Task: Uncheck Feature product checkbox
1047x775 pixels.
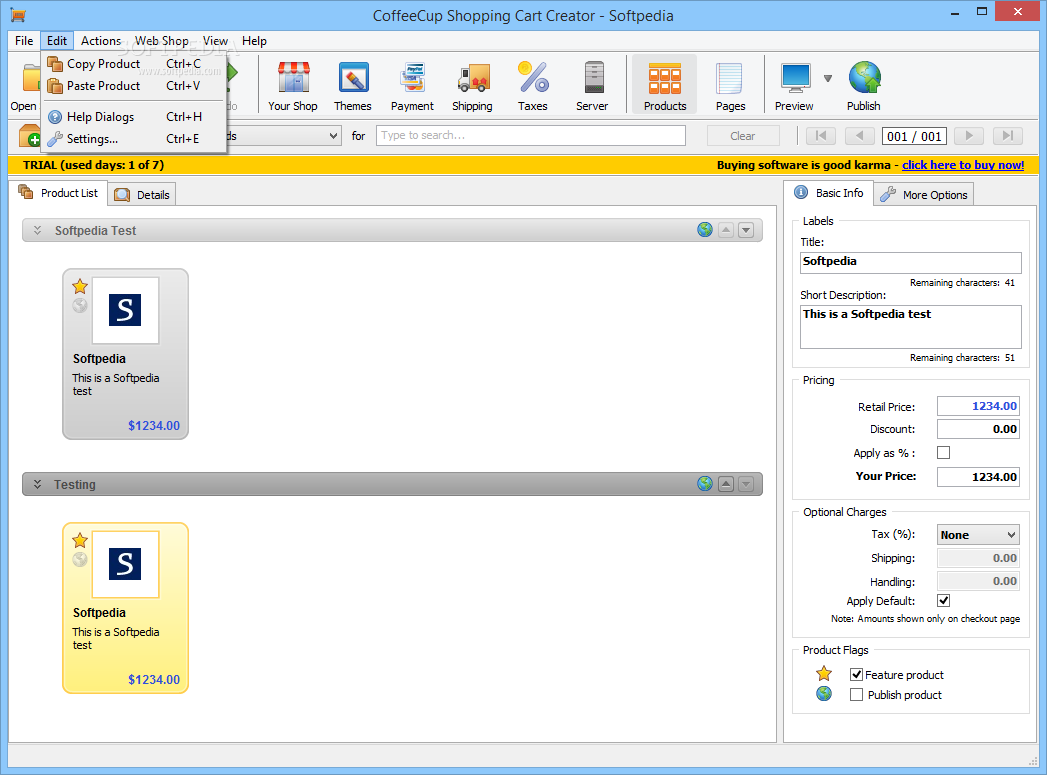Action: 856,674
